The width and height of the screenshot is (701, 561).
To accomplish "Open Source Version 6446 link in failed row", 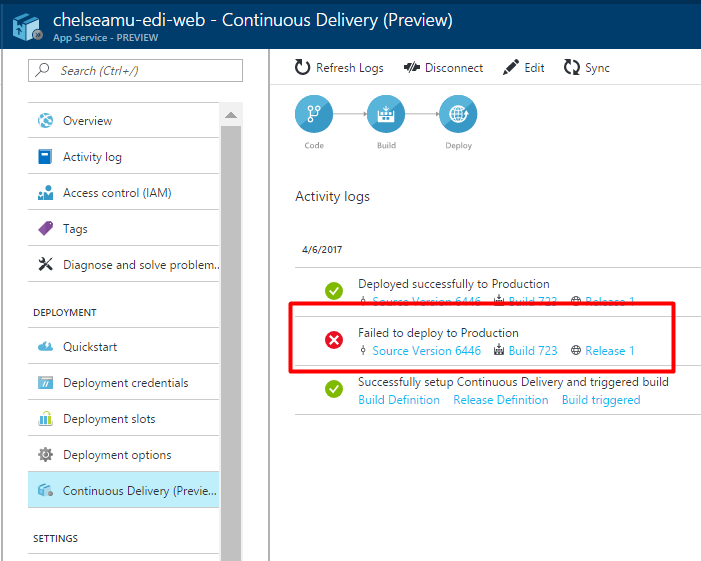I will [x=427, y=351].
